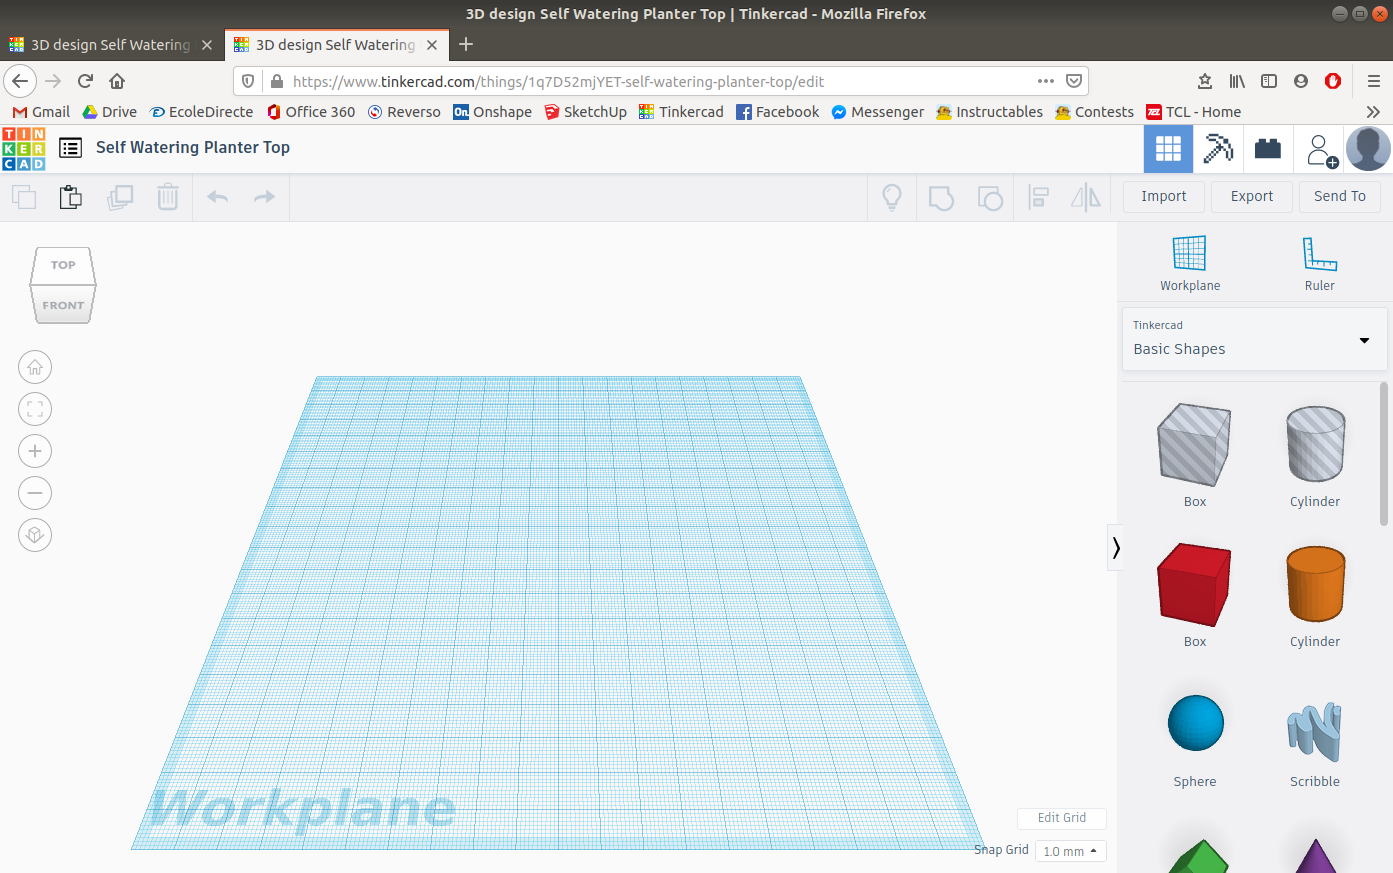This screenshot has width=1393, height=873.
Task: Click the Group shapes icon
Action: [x=941, y=197]
